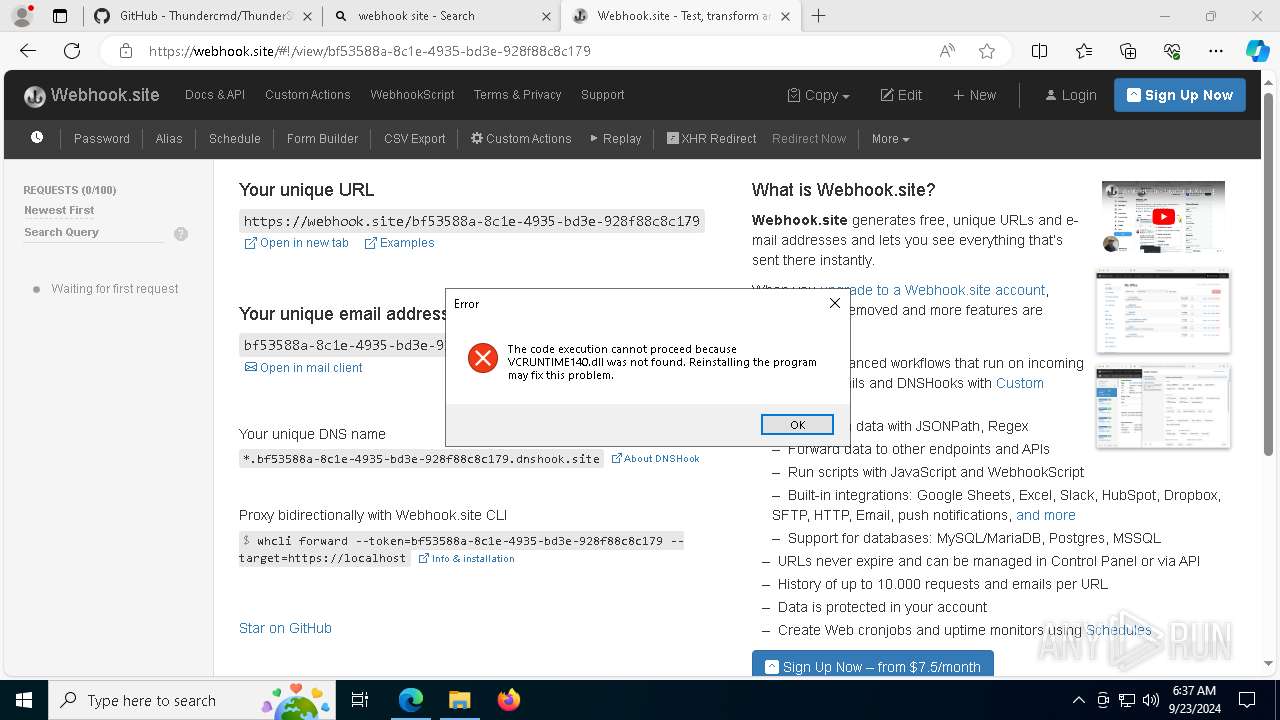Go back in browser
This screenshot has width=1280, height=720.
[28, 51]
